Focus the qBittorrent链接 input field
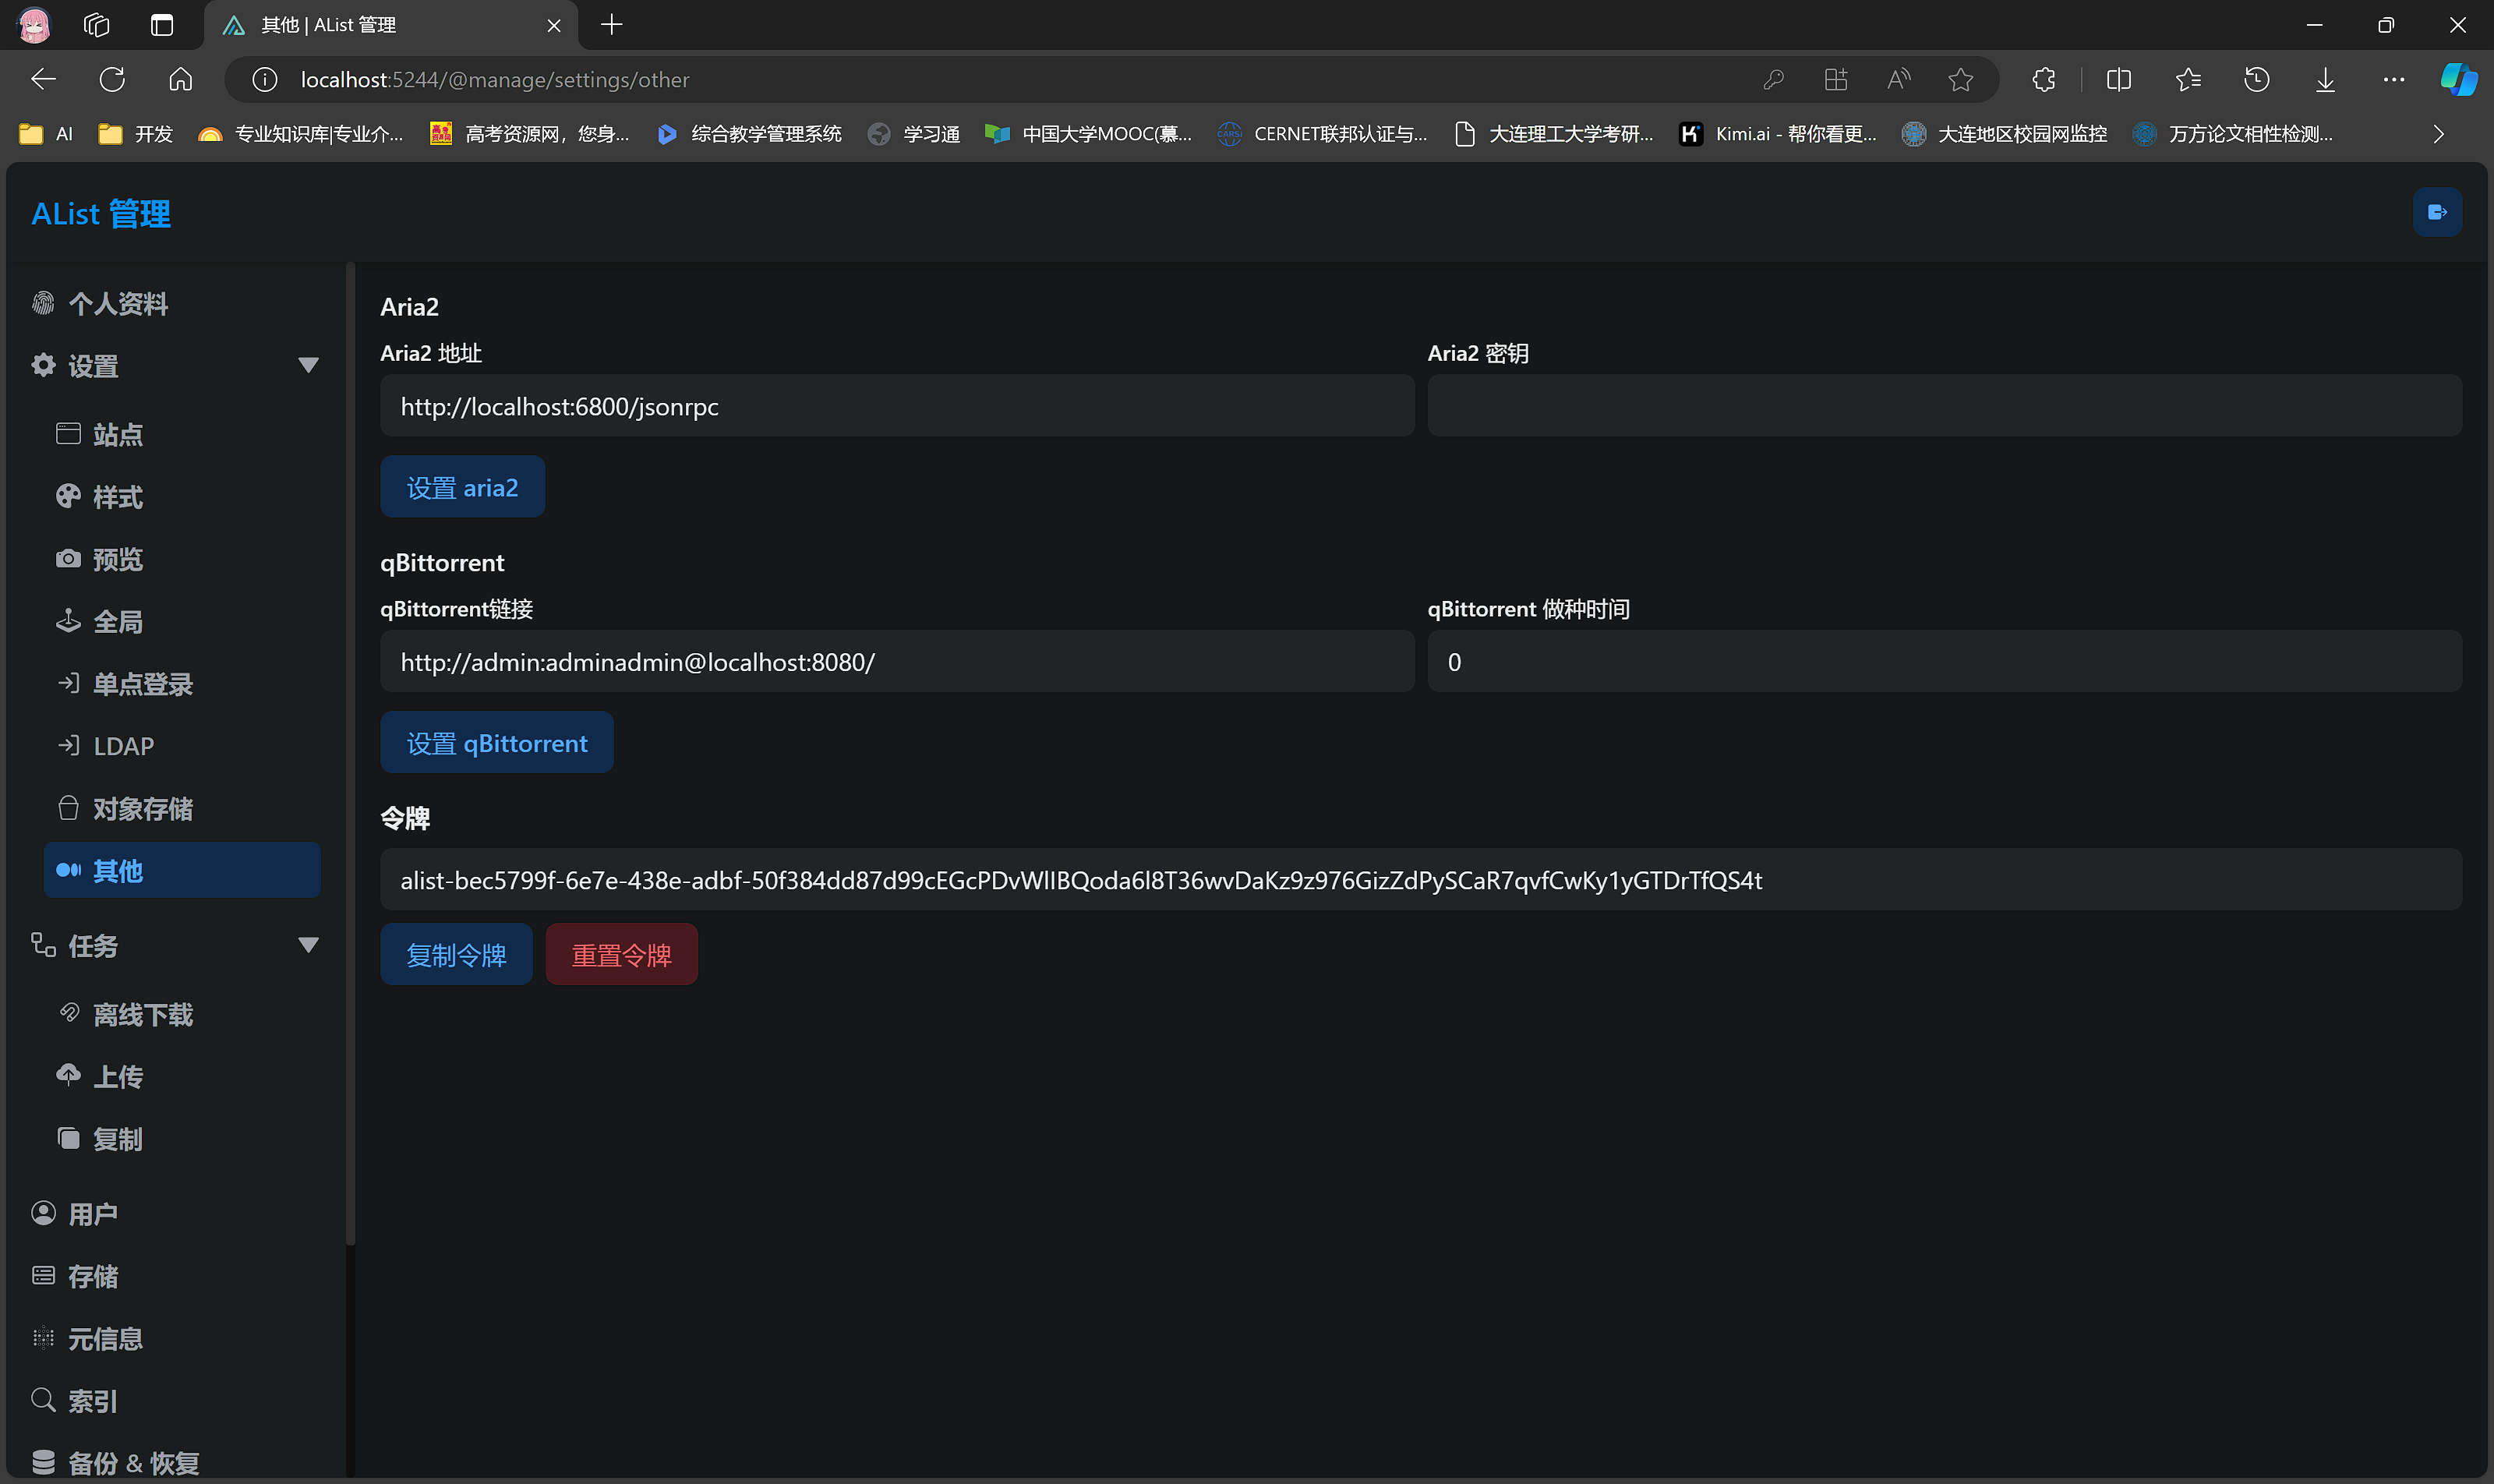2494x1484 pixels. 897,661
